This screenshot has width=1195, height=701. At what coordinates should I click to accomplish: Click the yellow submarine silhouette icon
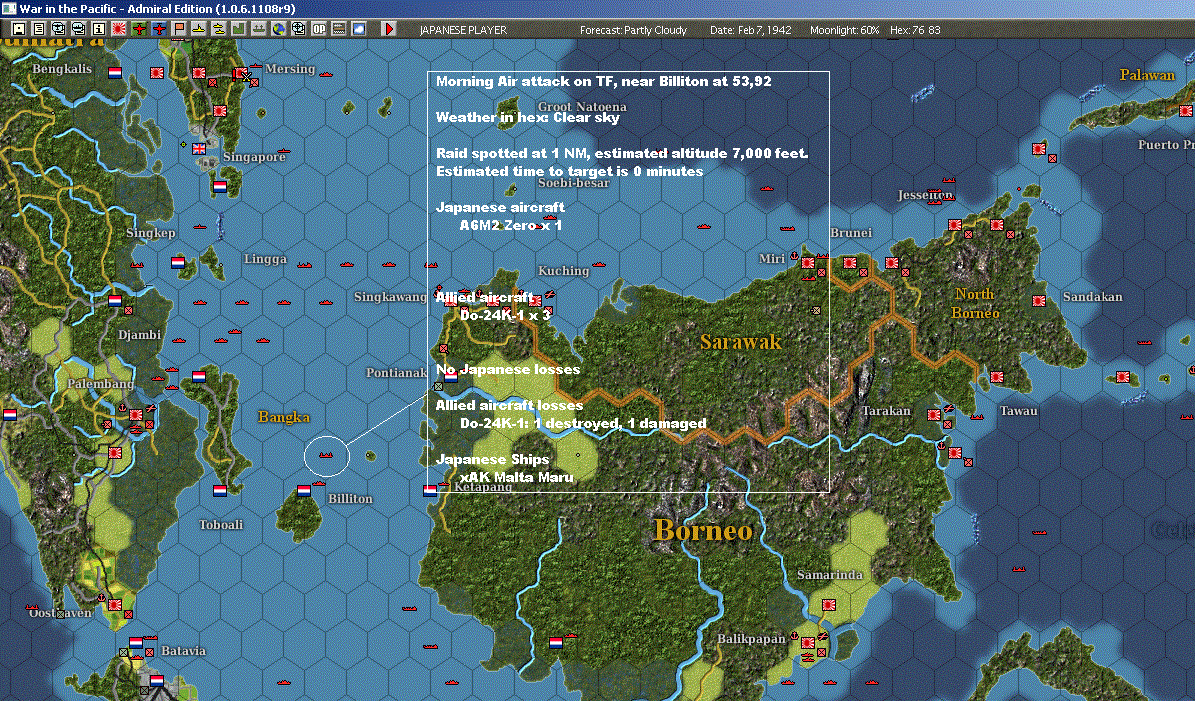click(198, 29)
